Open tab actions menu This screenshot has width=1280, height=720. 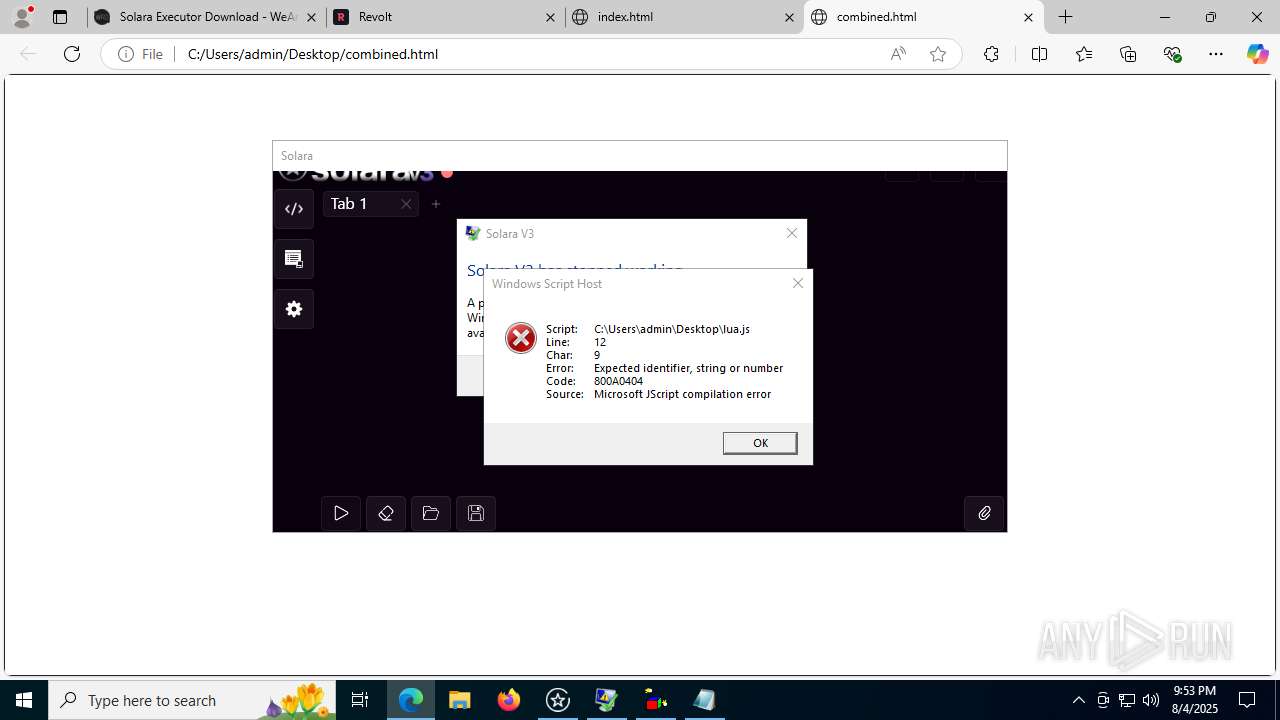60,17
